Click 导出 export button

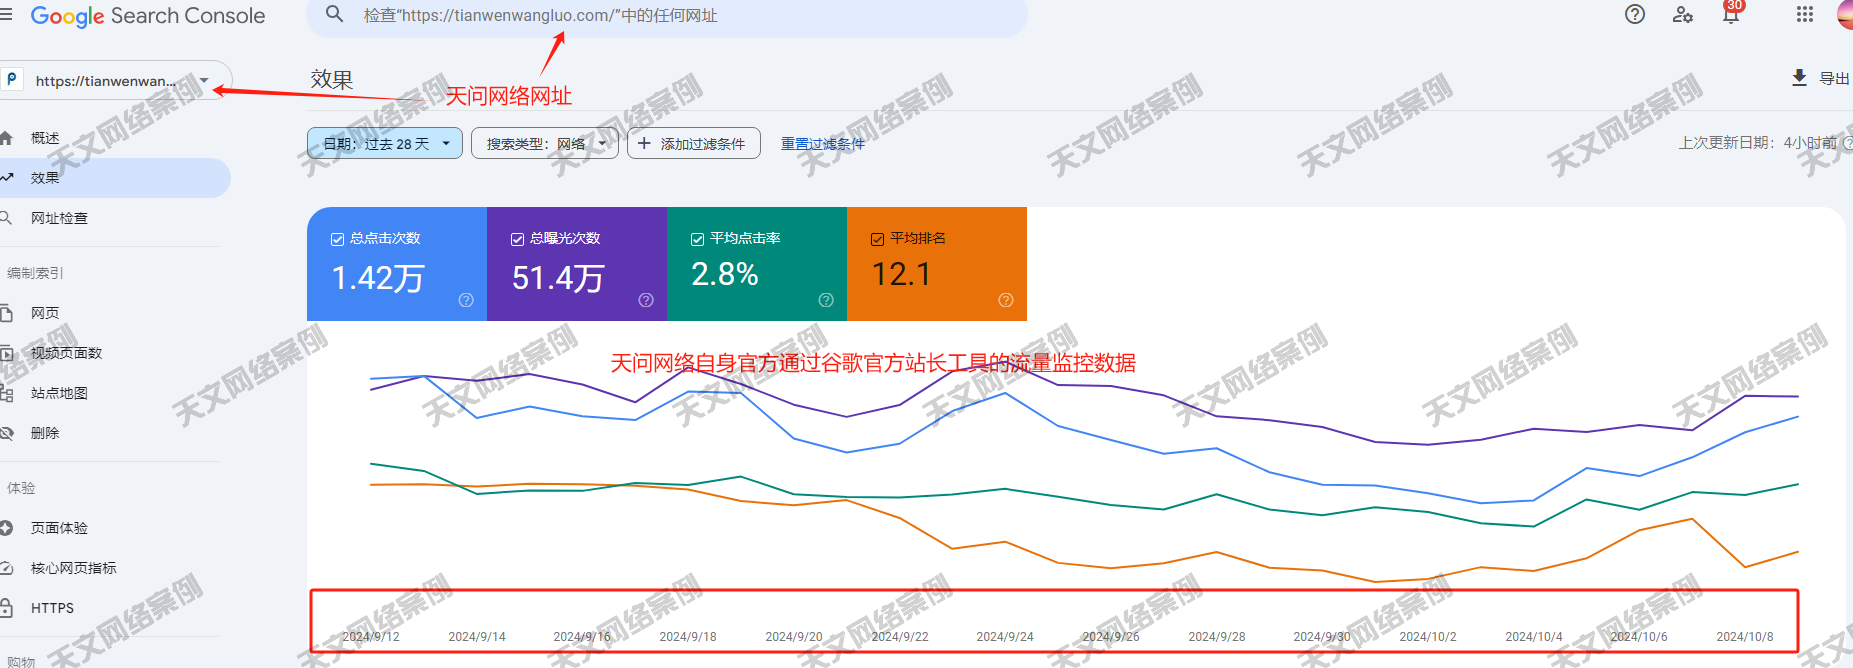coord(1821,78)
